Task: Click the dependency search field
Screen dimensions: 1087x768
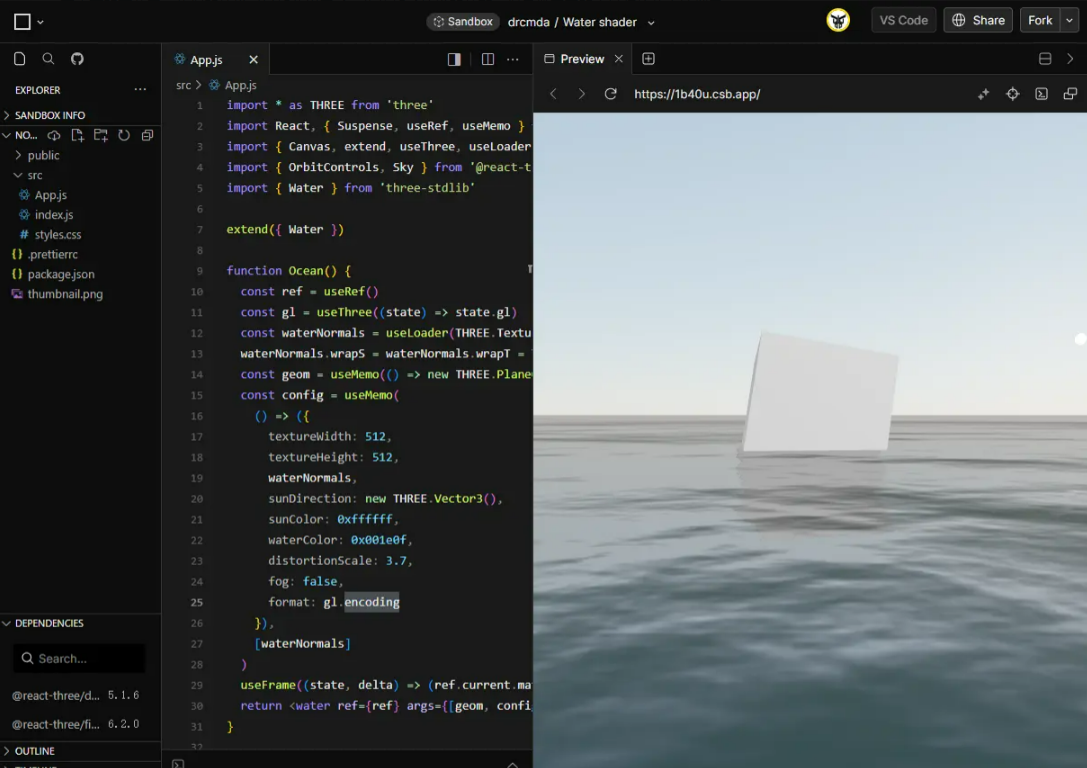Action: click(x=79, y=658)
